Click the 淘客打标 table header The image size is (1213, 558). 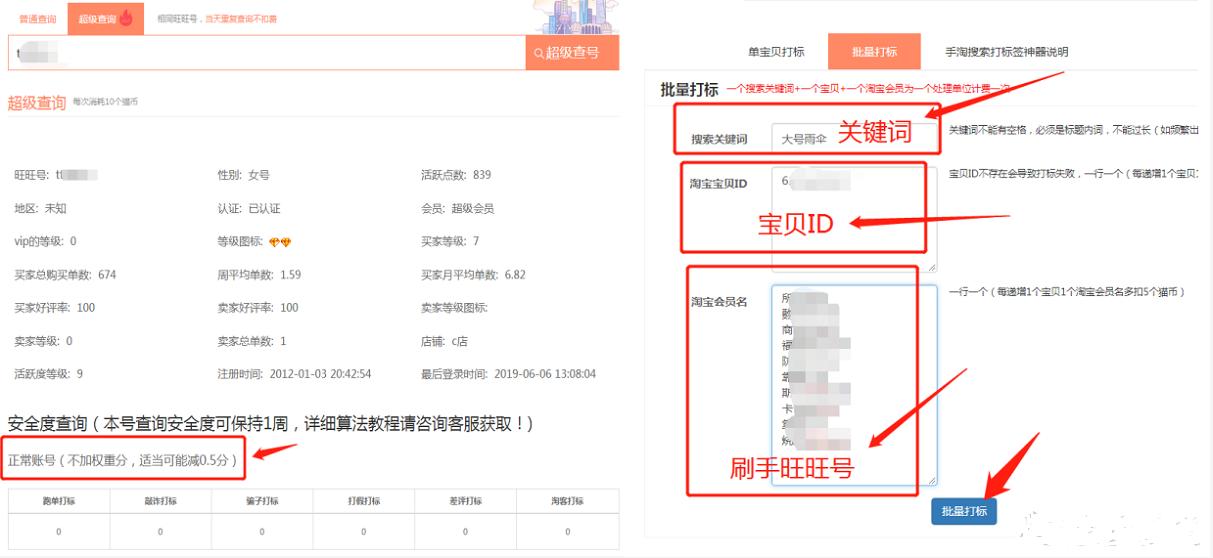point(568,501)
